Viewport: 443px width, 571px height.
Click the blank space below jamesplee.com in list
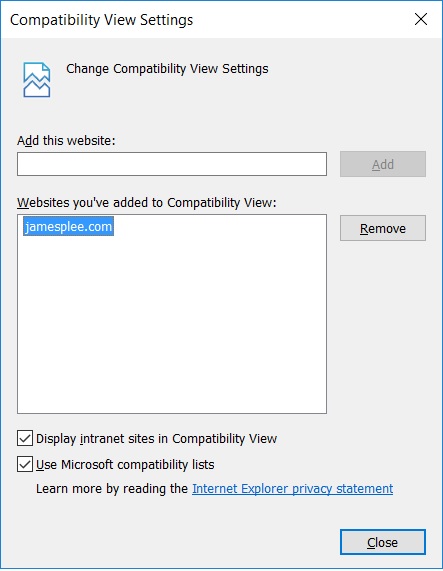172,324
